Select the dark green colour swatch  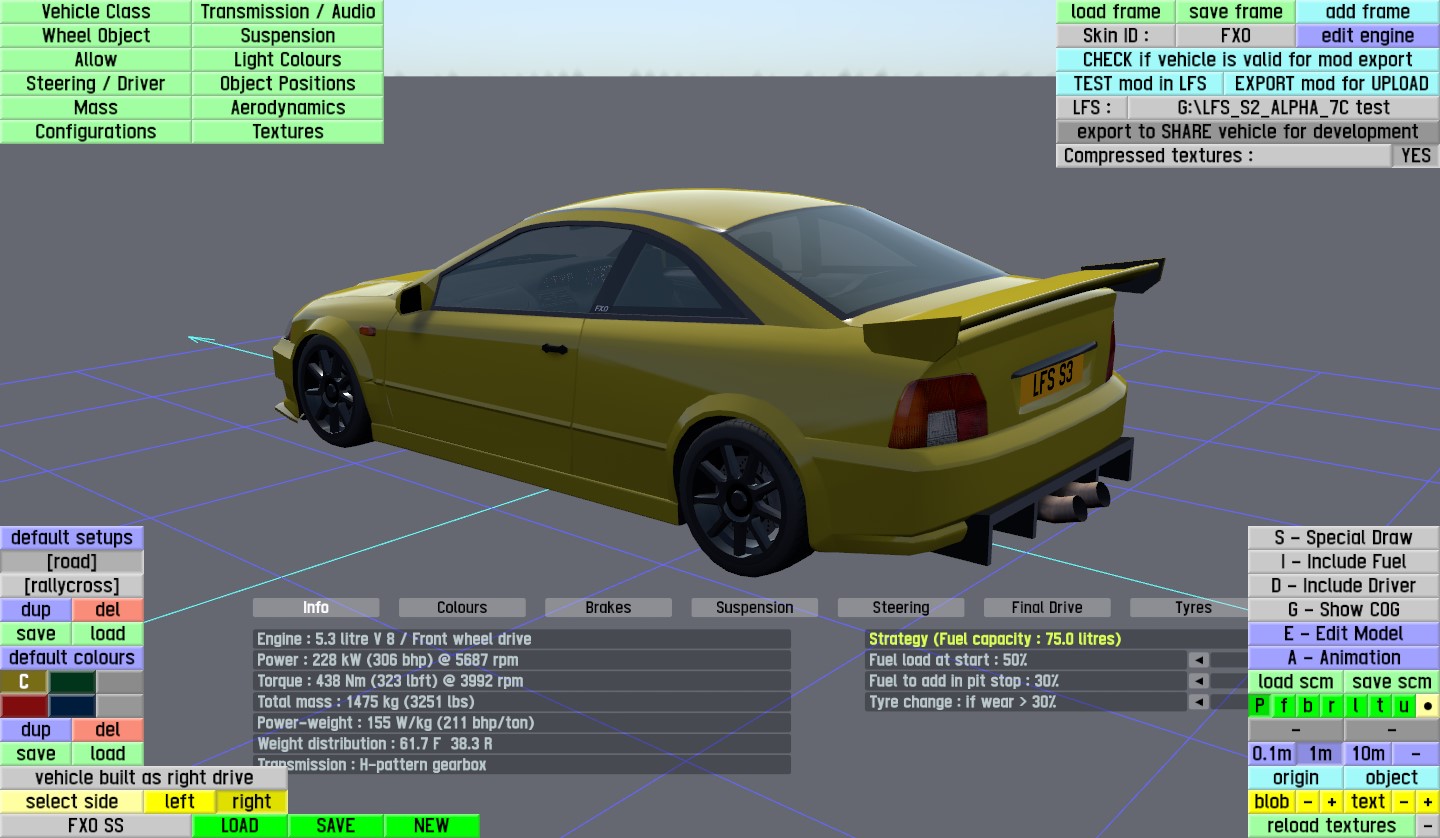tap(72, 682)
